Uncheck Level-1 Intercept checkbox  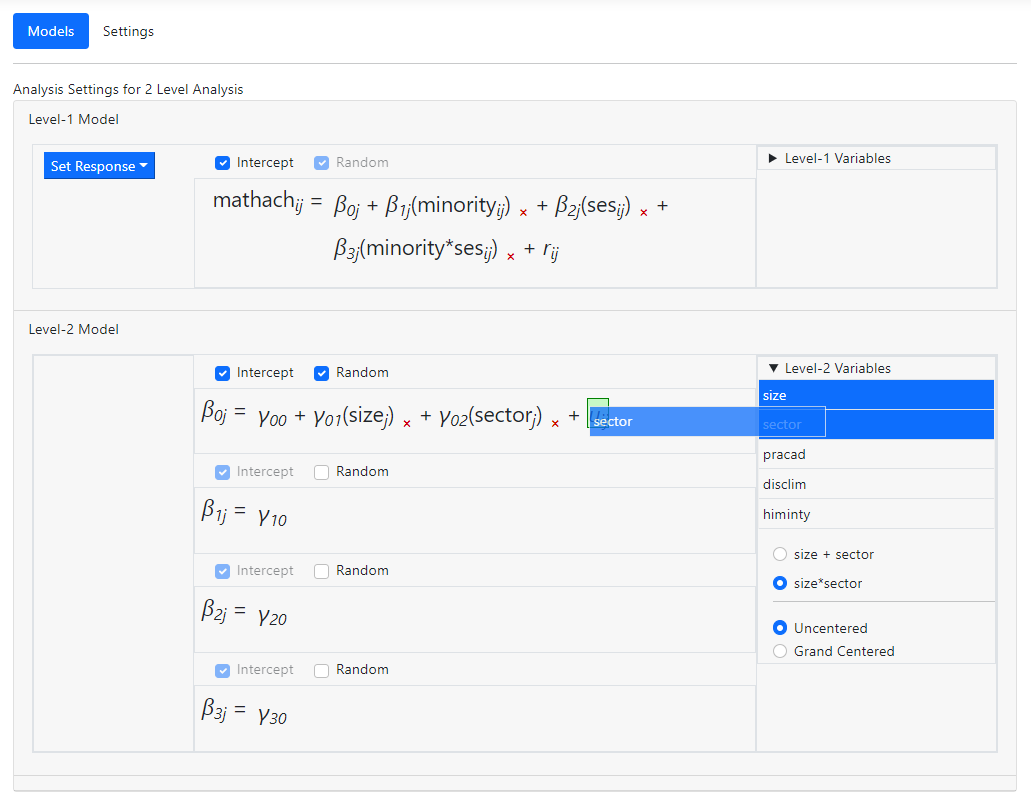223,163
